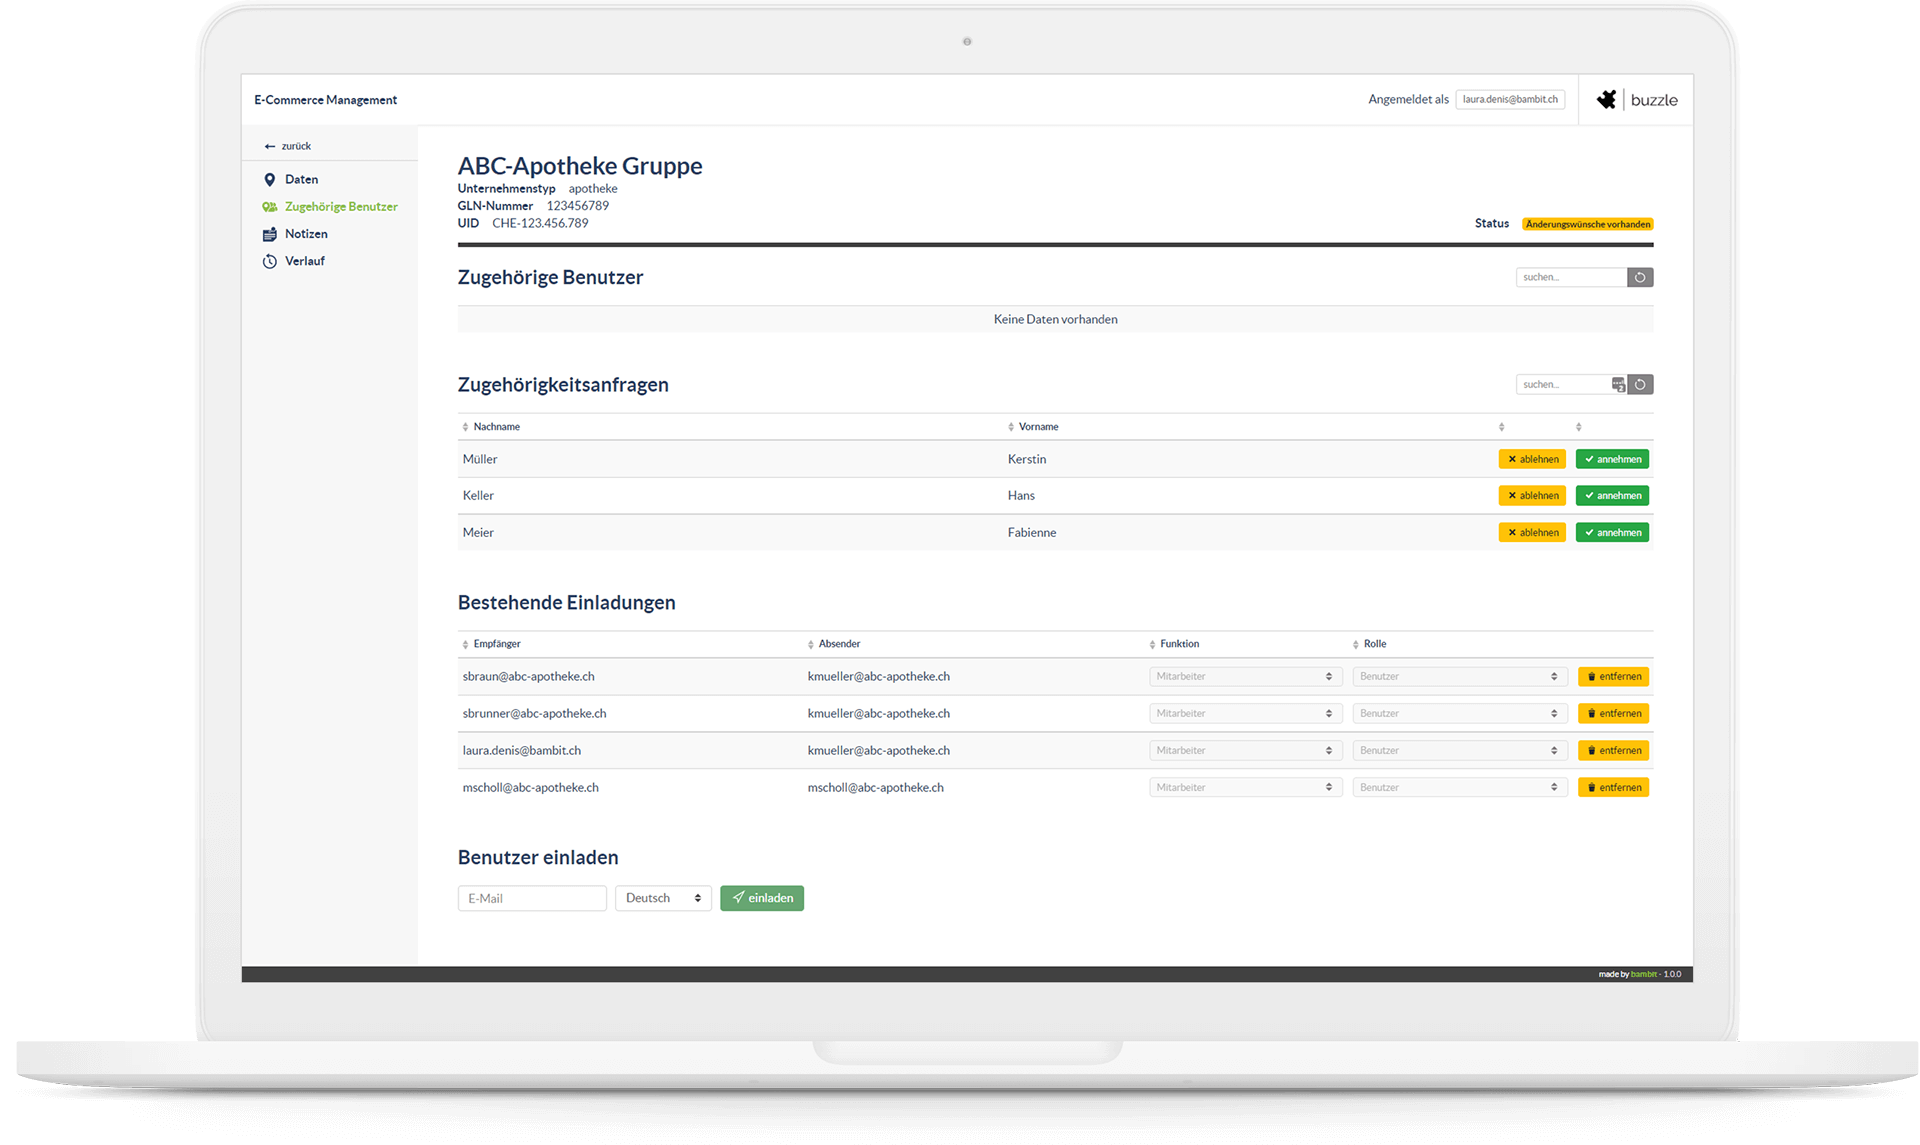Select the GLN-Nummer value 123456789

577,206
